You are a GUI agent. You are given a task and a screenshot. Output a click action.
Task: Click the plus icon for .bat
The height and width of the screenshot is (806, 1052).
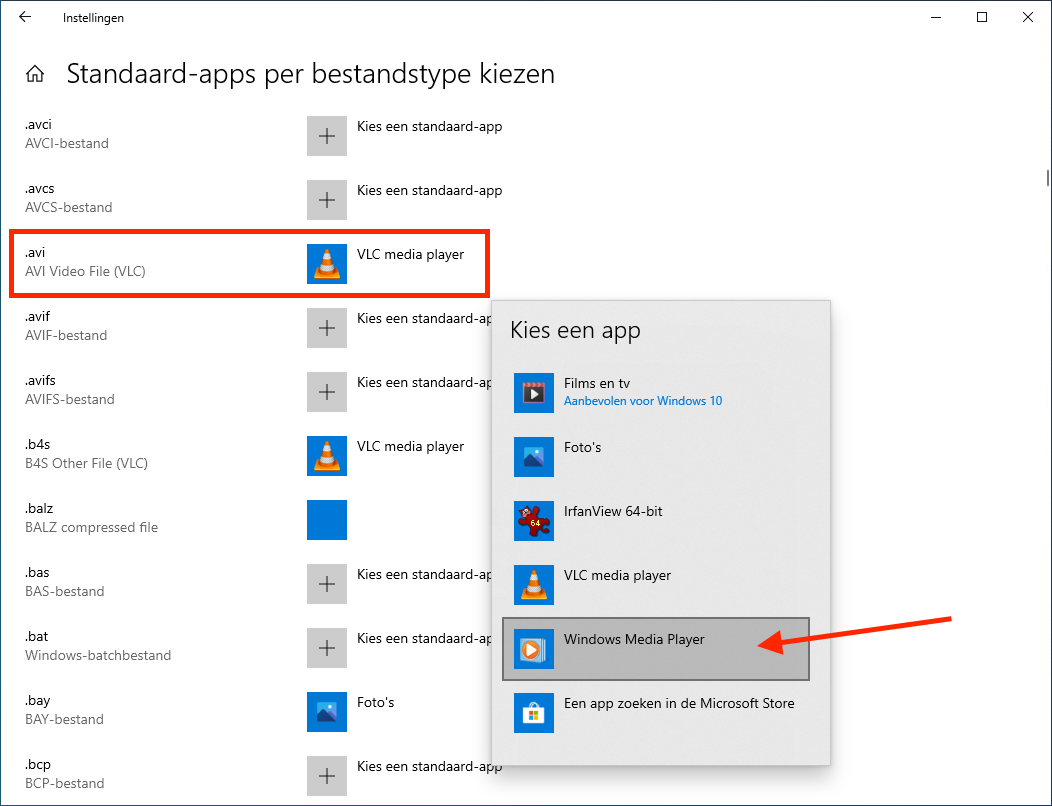point(326,648)
